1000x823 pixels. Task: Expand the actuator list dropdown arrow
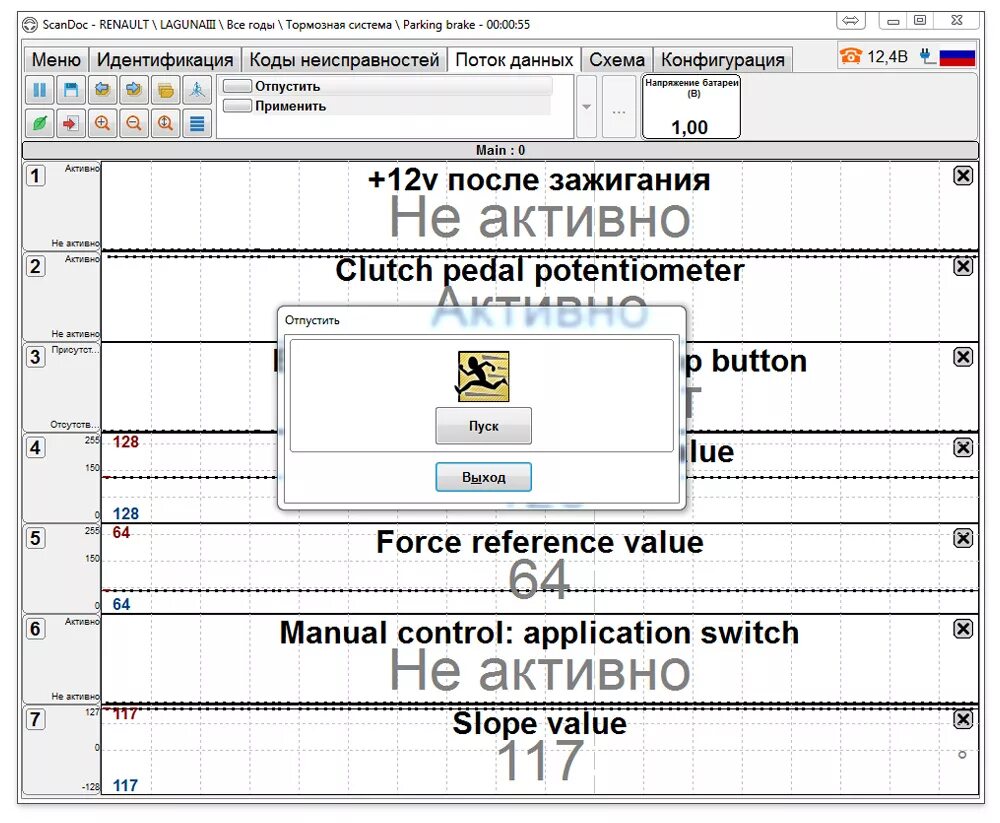[587, 107]
